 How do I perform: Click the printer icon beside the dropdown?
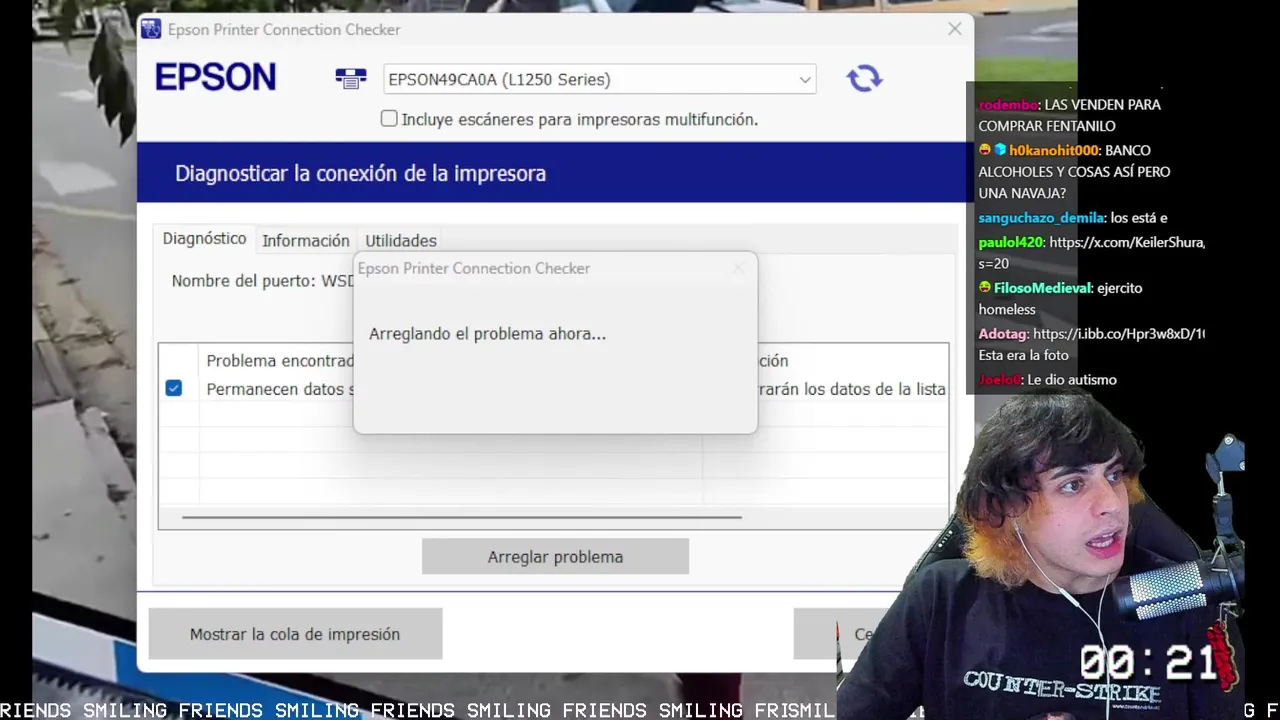350,78
